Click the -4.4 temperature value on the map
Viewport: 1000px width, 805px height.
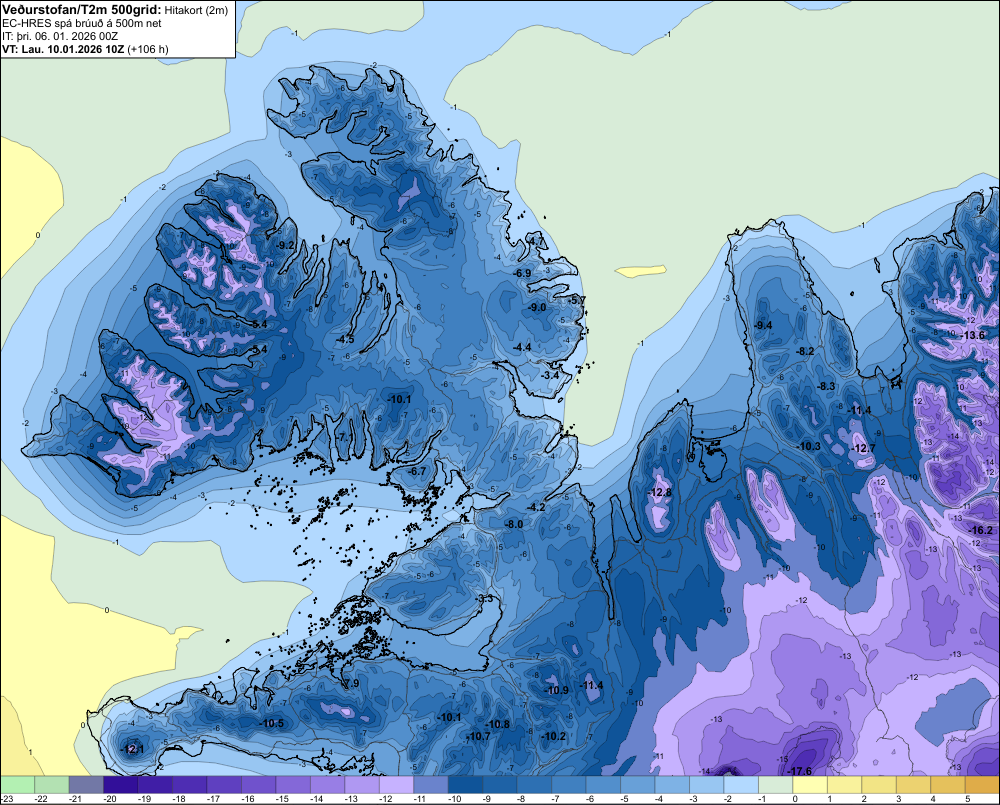522,346
